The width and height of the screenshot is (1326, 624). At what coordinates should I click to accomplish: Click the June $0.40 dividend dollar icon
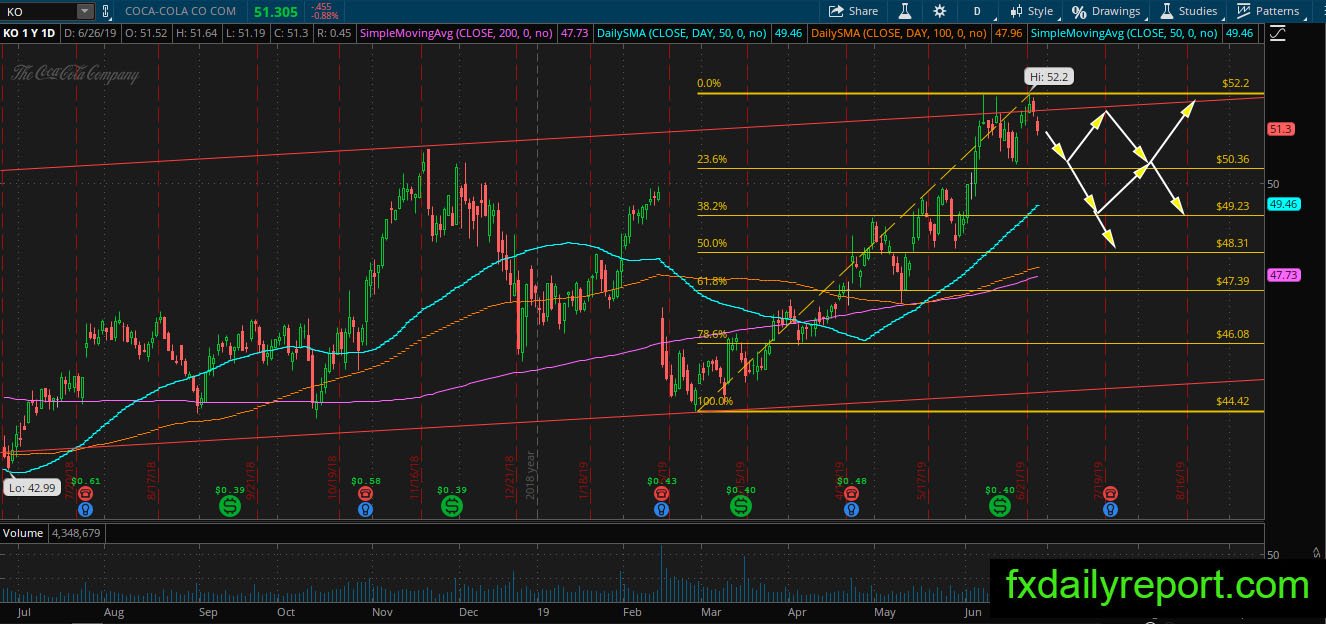pos(1000,507)
